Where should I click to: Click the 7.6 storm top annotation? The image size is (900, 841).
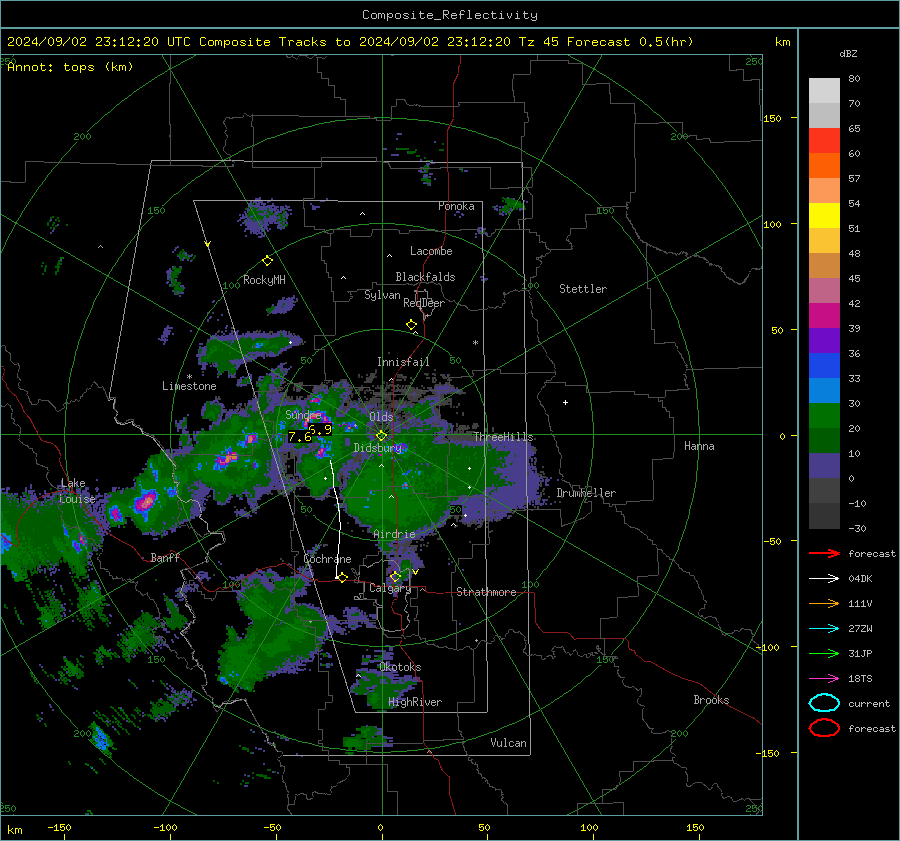tap(299, 437)
